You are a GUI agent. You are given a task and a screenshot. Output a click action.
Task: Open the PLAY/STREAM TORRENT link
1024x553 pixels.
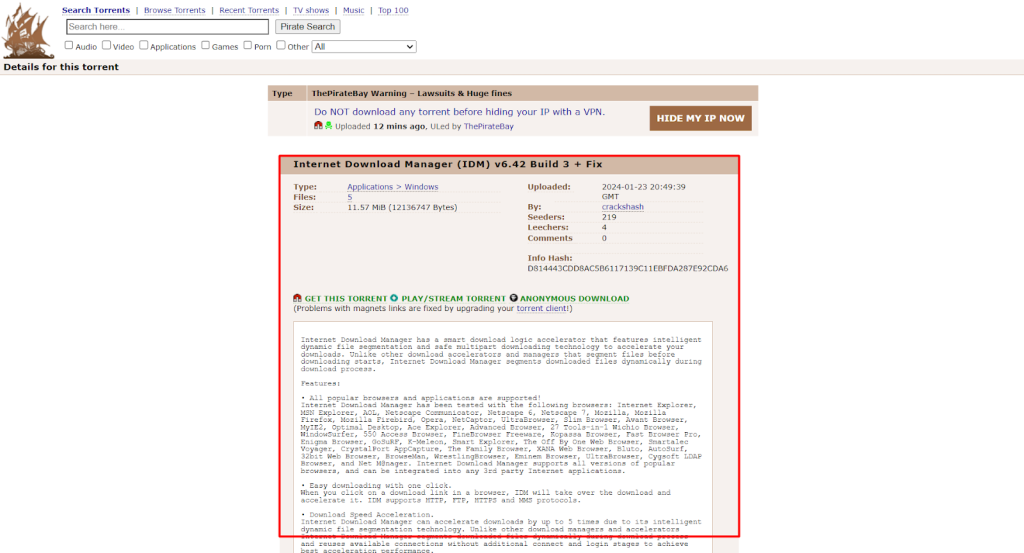tap(453, 298)
